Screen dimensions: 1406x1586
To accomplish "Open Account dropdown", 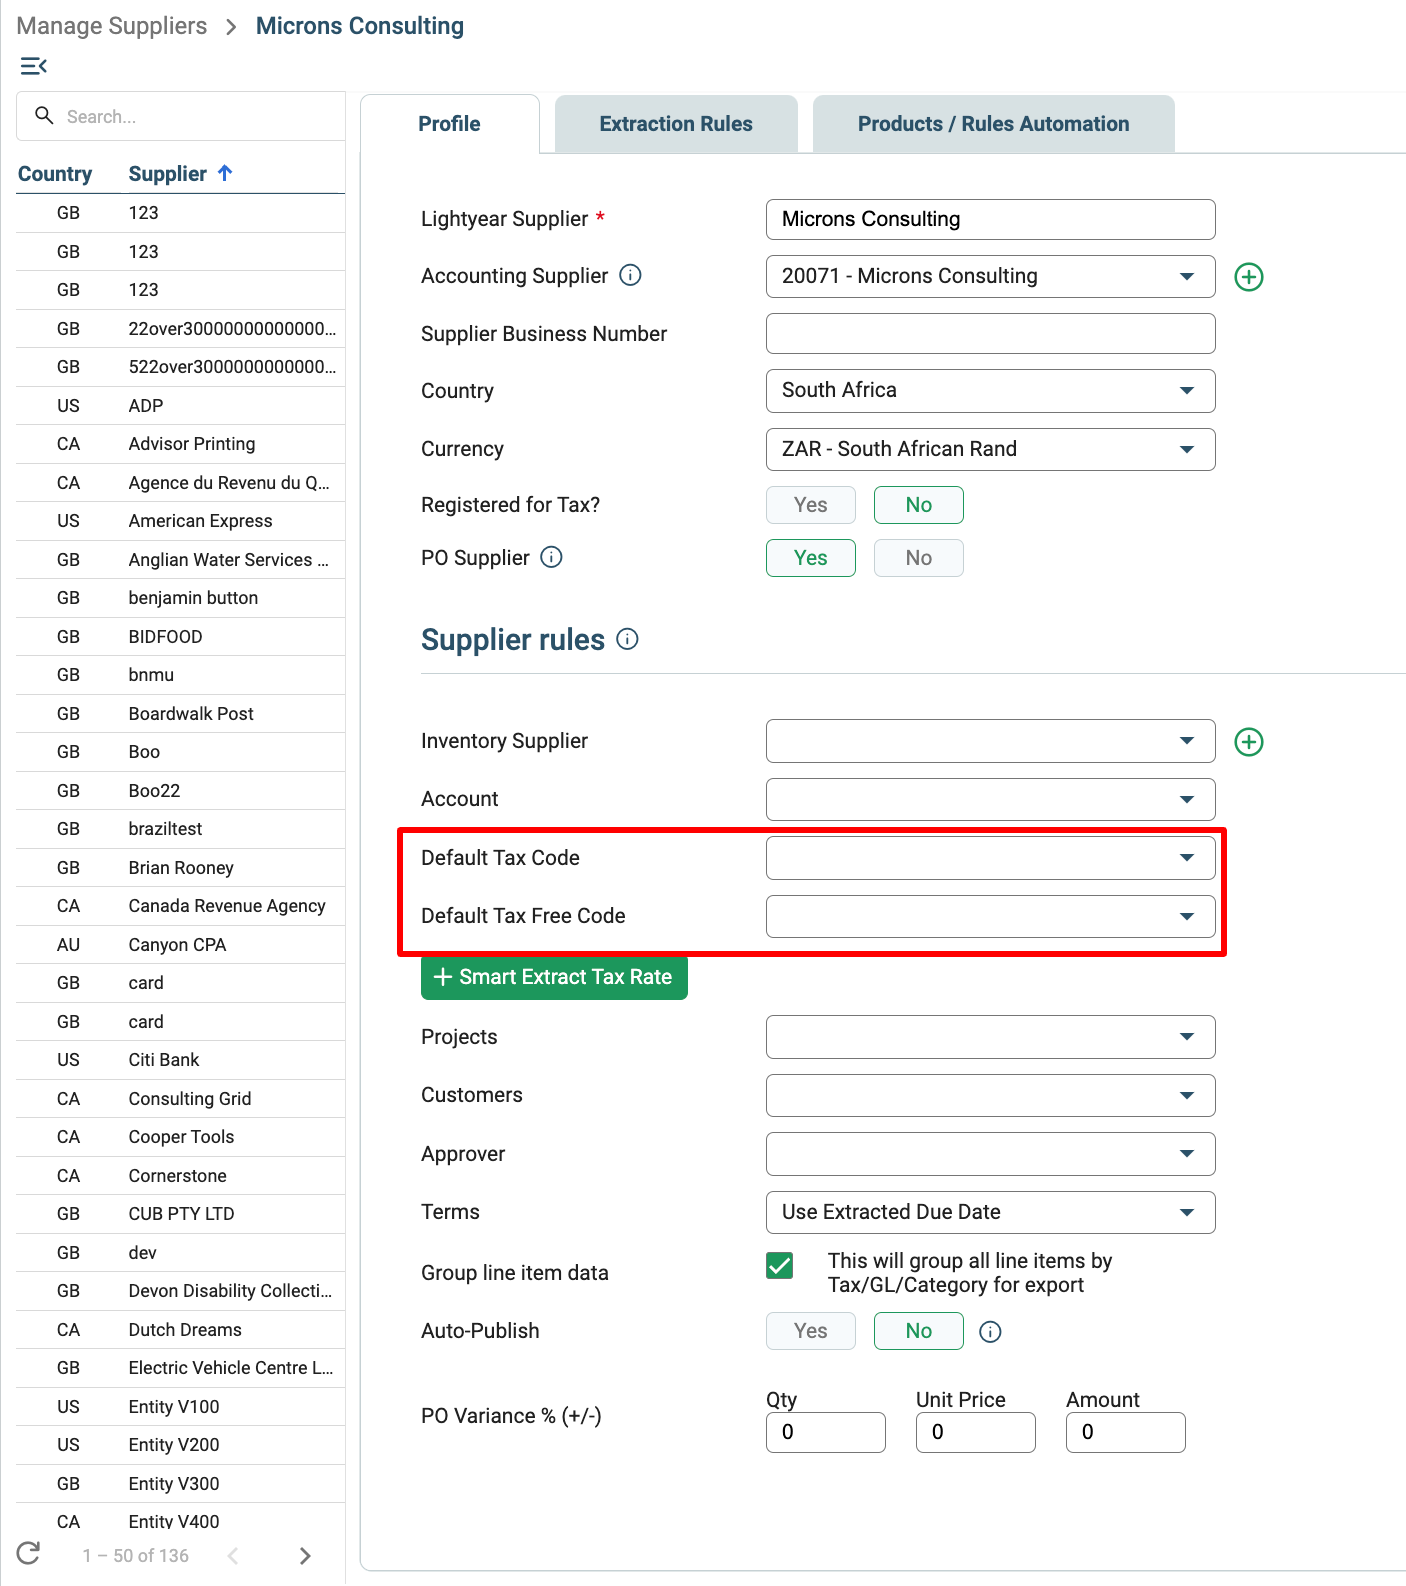I will pyautogui.click(x=991, y=799).
